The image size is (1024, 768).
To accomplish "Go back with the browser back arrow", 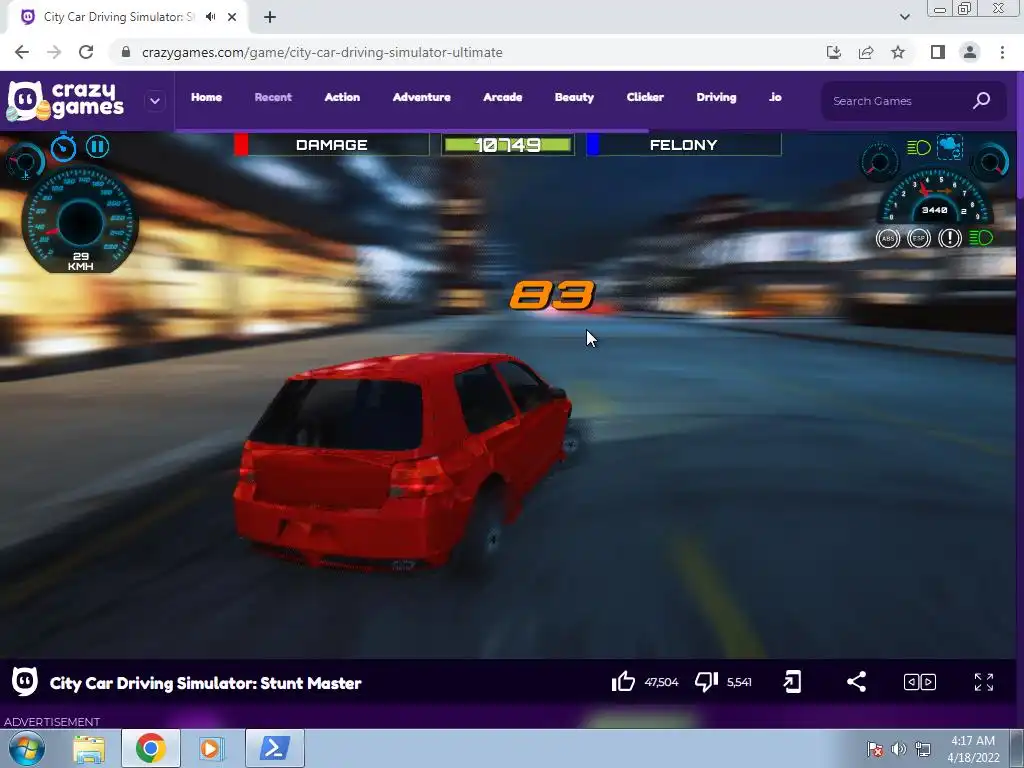I will point(22,52).
